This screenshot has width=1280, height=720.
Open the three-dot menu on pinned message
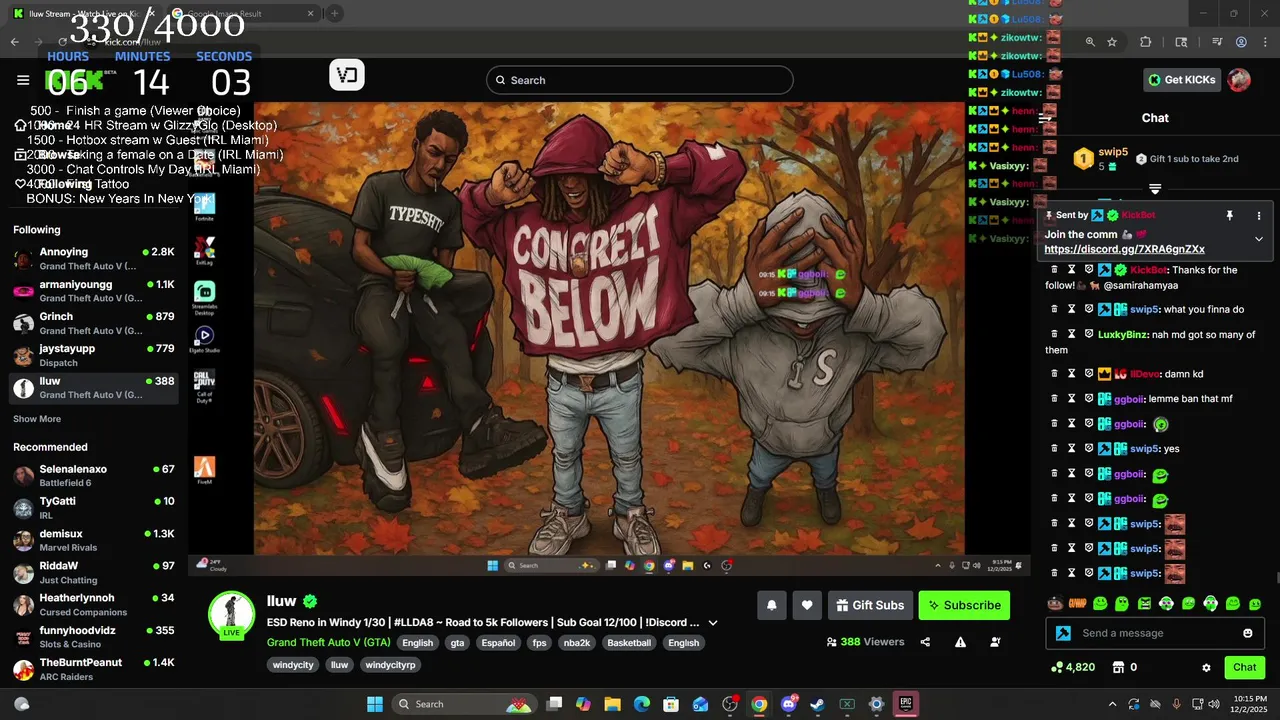click(1259, 215)
